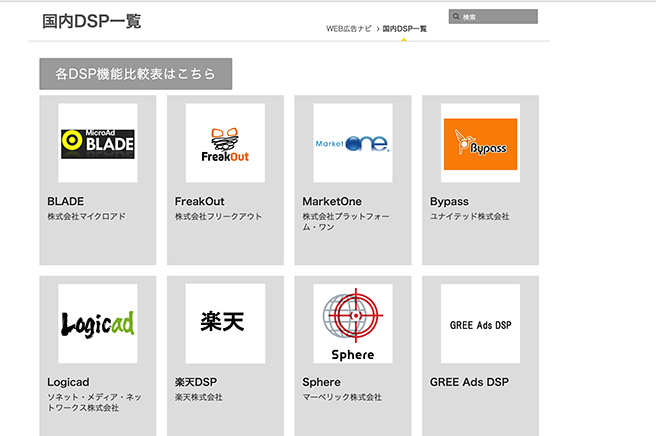Screen dimensions: 656x436
Task: Open the Sphere title link
Action: pyautogui.click(x=321, y=382)
